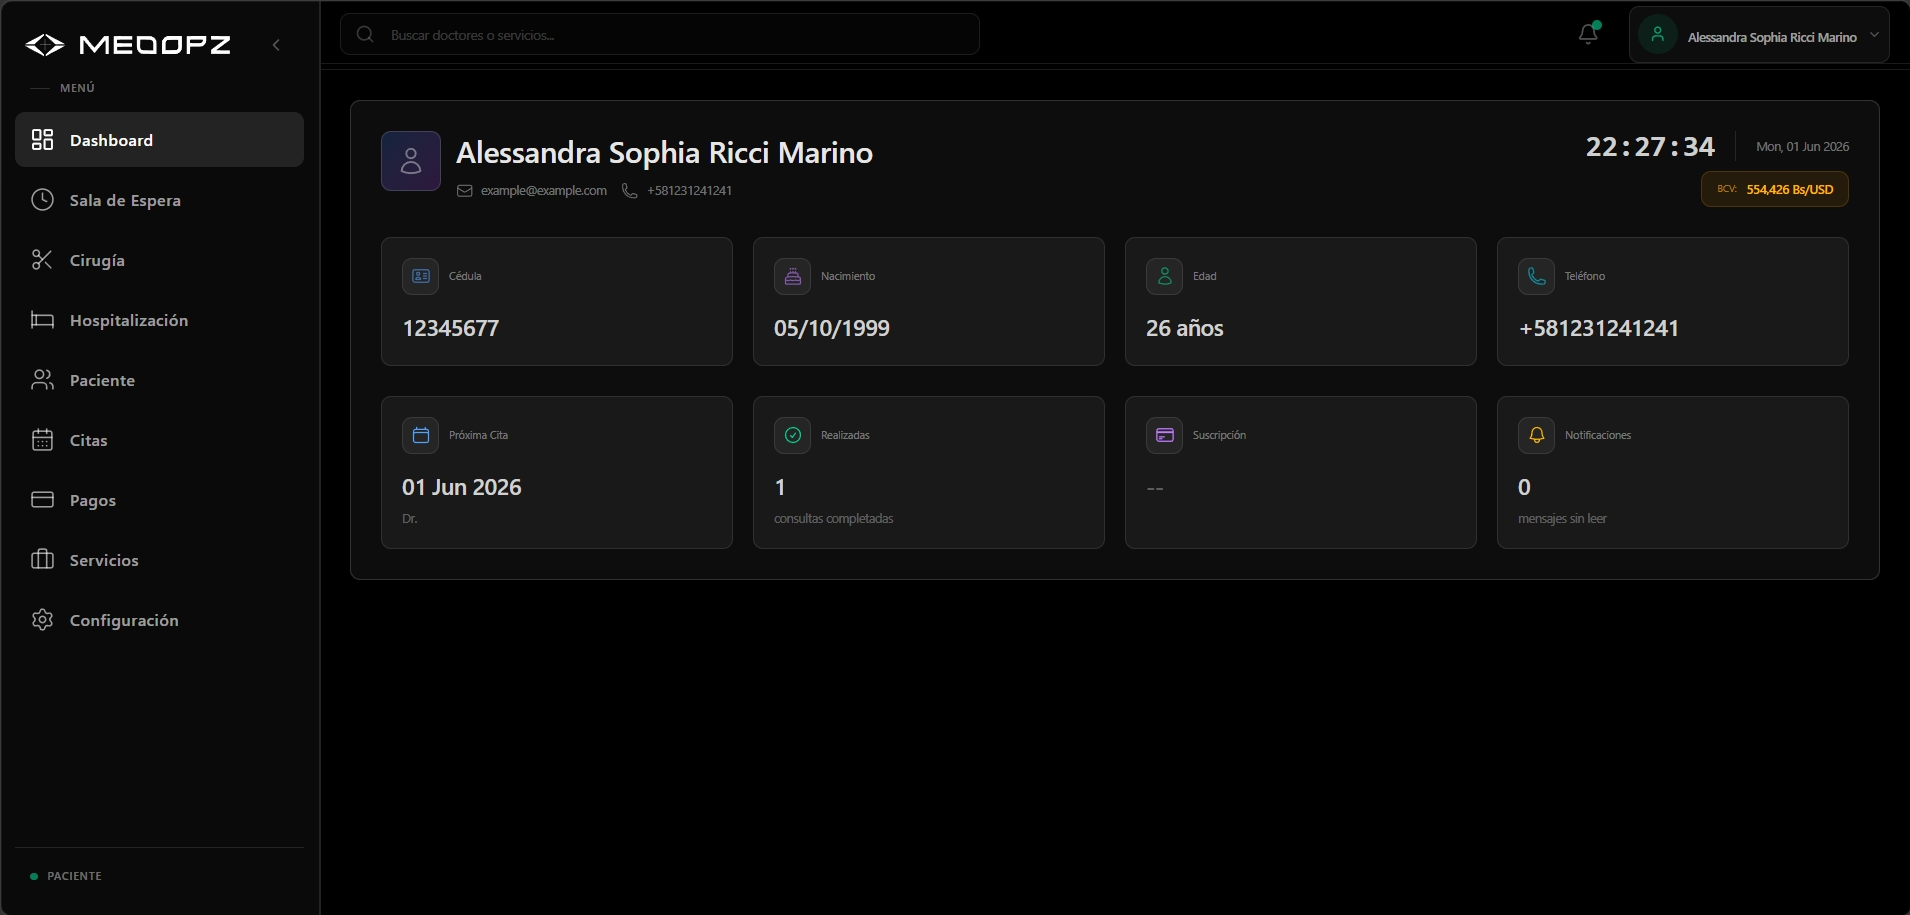The height and width of the screenshot is (915, 1910).
Task: Click the Suscripción card icon
Action: click(1165, 435)
